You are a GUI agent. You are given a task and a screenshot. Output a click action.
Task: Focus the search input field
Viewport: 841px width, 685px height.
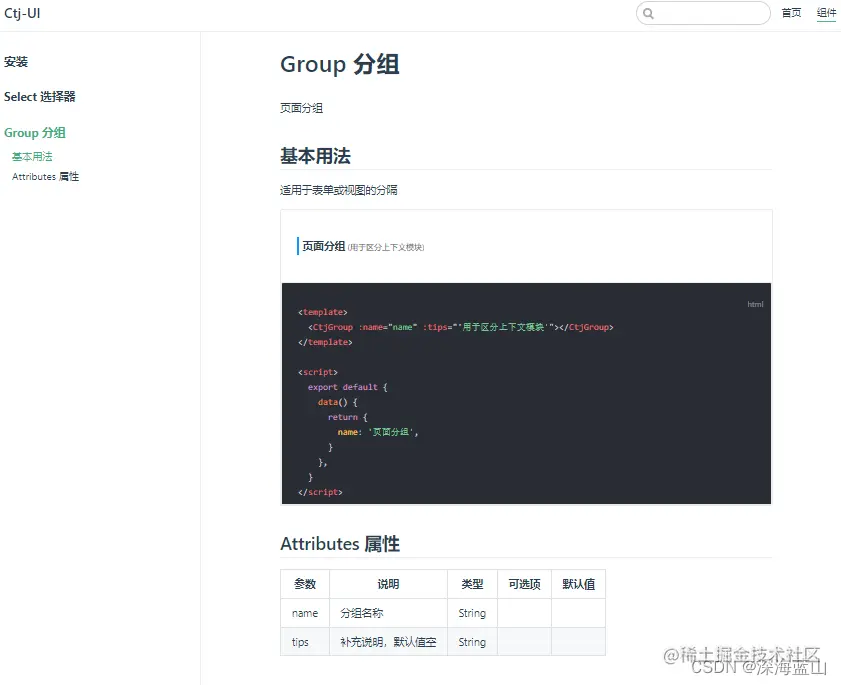coord(703,13)
